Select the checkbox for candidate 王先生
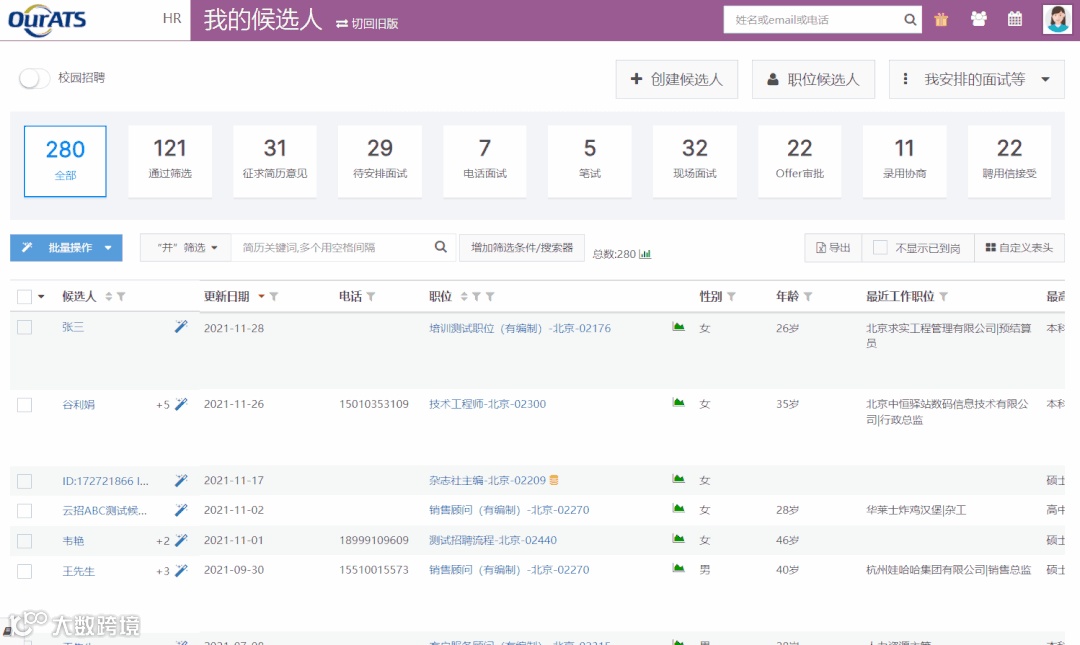 pos(24,571)
